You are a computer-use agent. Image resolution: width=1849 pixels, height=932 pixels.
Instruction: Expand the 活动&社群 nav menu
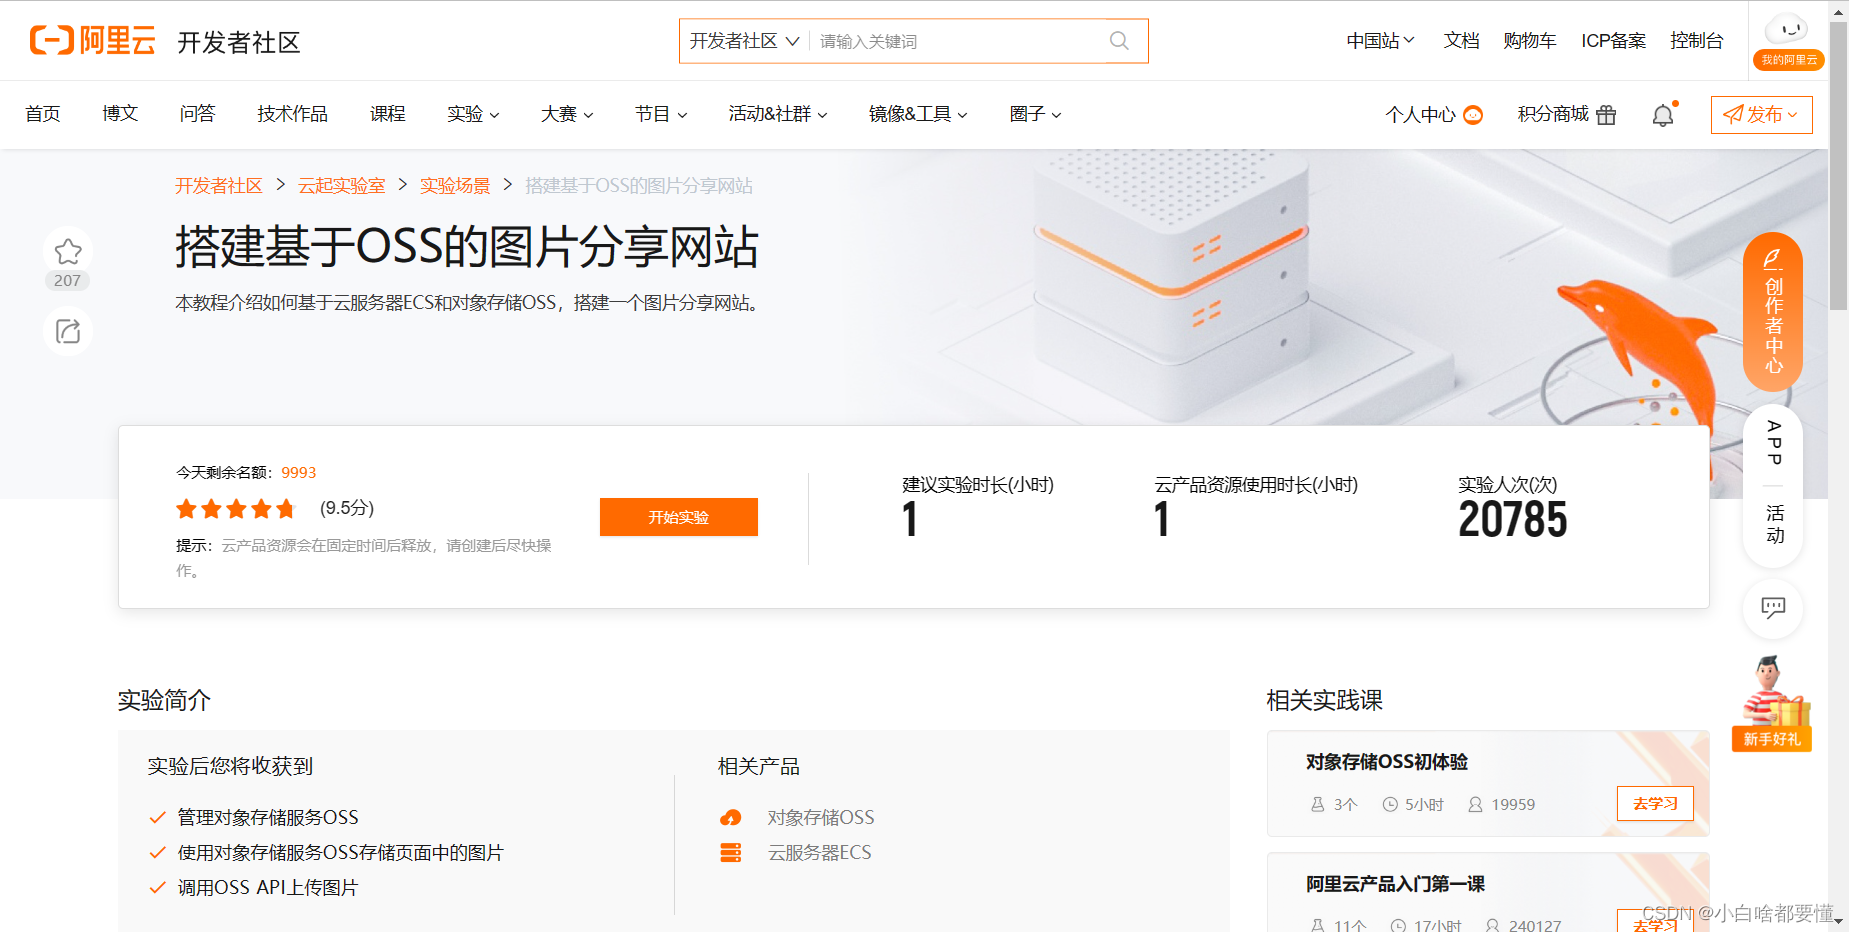[778, 114]
